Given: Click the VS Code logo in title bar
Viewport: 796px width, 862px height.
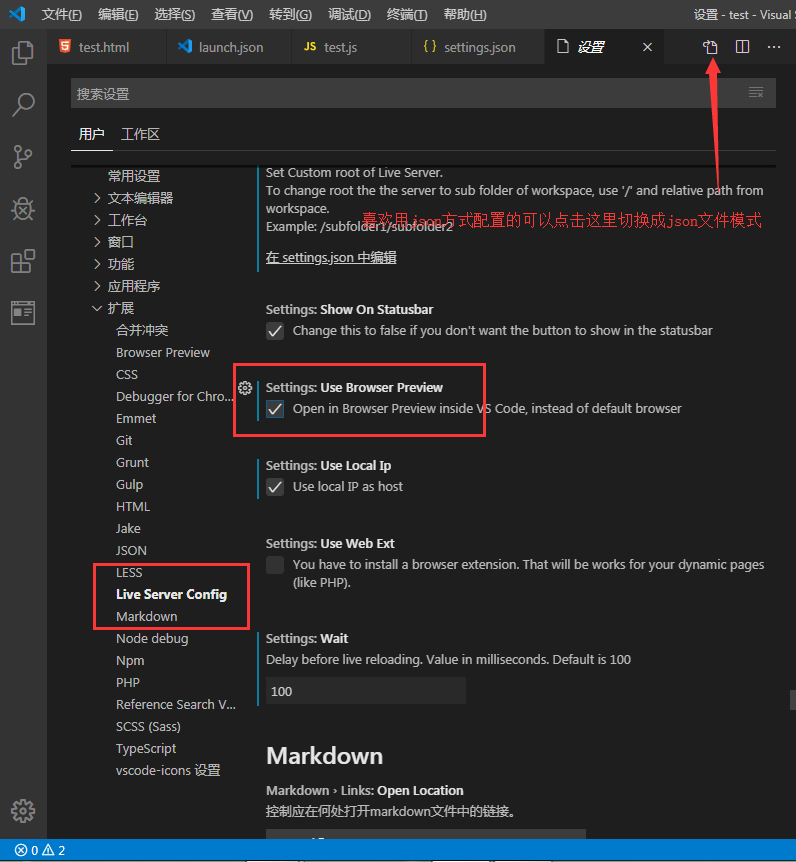Looking at the screenshot, I should point(17,14).
